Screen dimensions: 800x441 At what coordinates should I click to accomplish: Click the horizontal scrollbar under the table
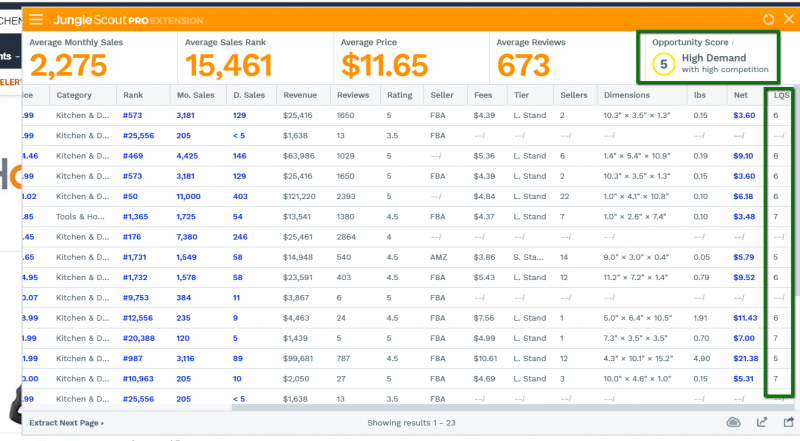coord(513,407)
